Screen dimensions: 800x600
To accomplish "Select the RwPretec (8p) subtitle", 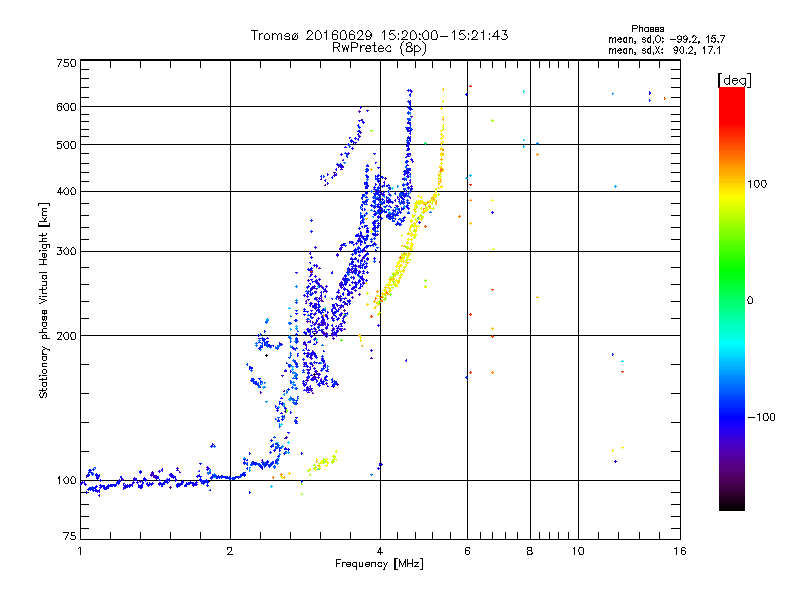I will [379, 48].
